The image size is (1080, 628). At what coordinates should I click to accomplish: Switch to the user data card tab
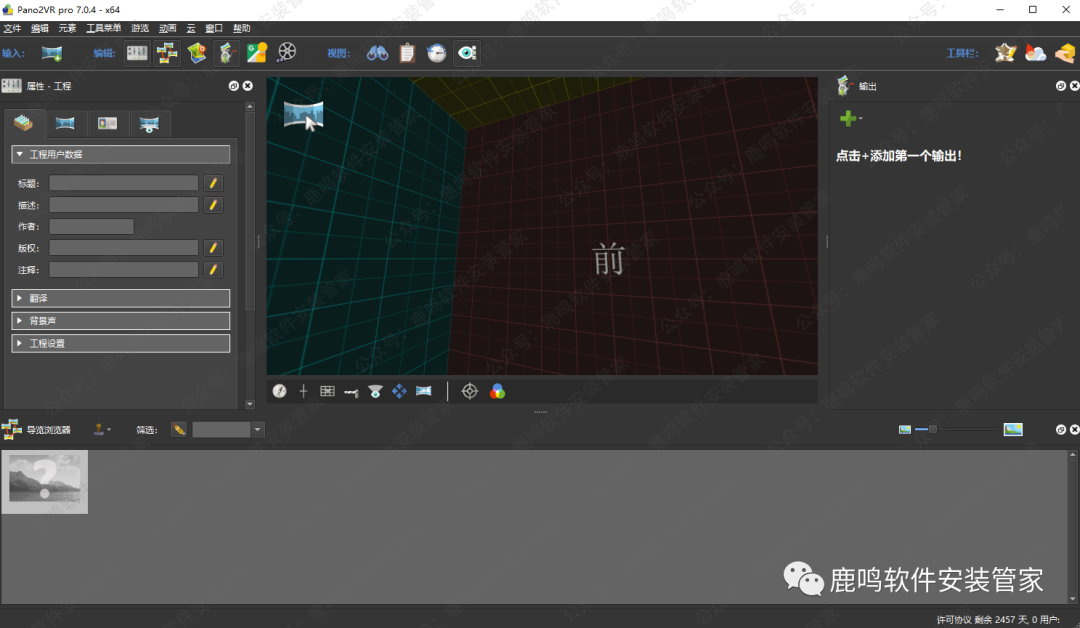pyautogui.click(x=107, y=123)
